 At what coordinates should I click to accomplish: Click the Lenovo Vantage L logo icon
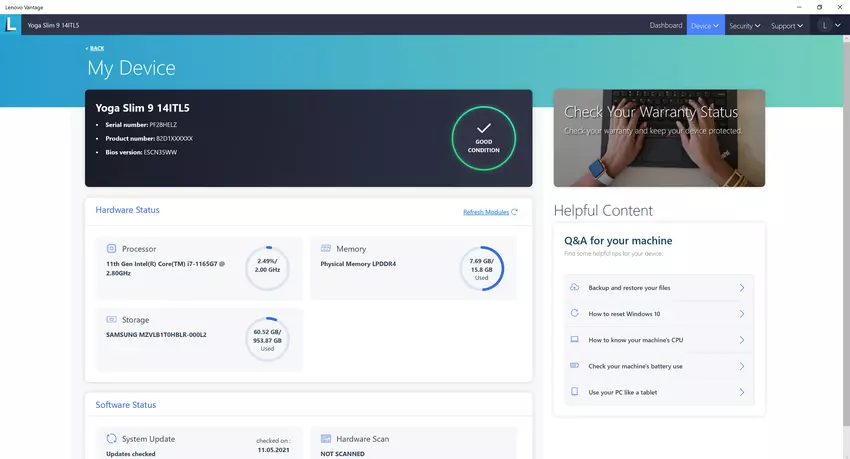point(11,25)
